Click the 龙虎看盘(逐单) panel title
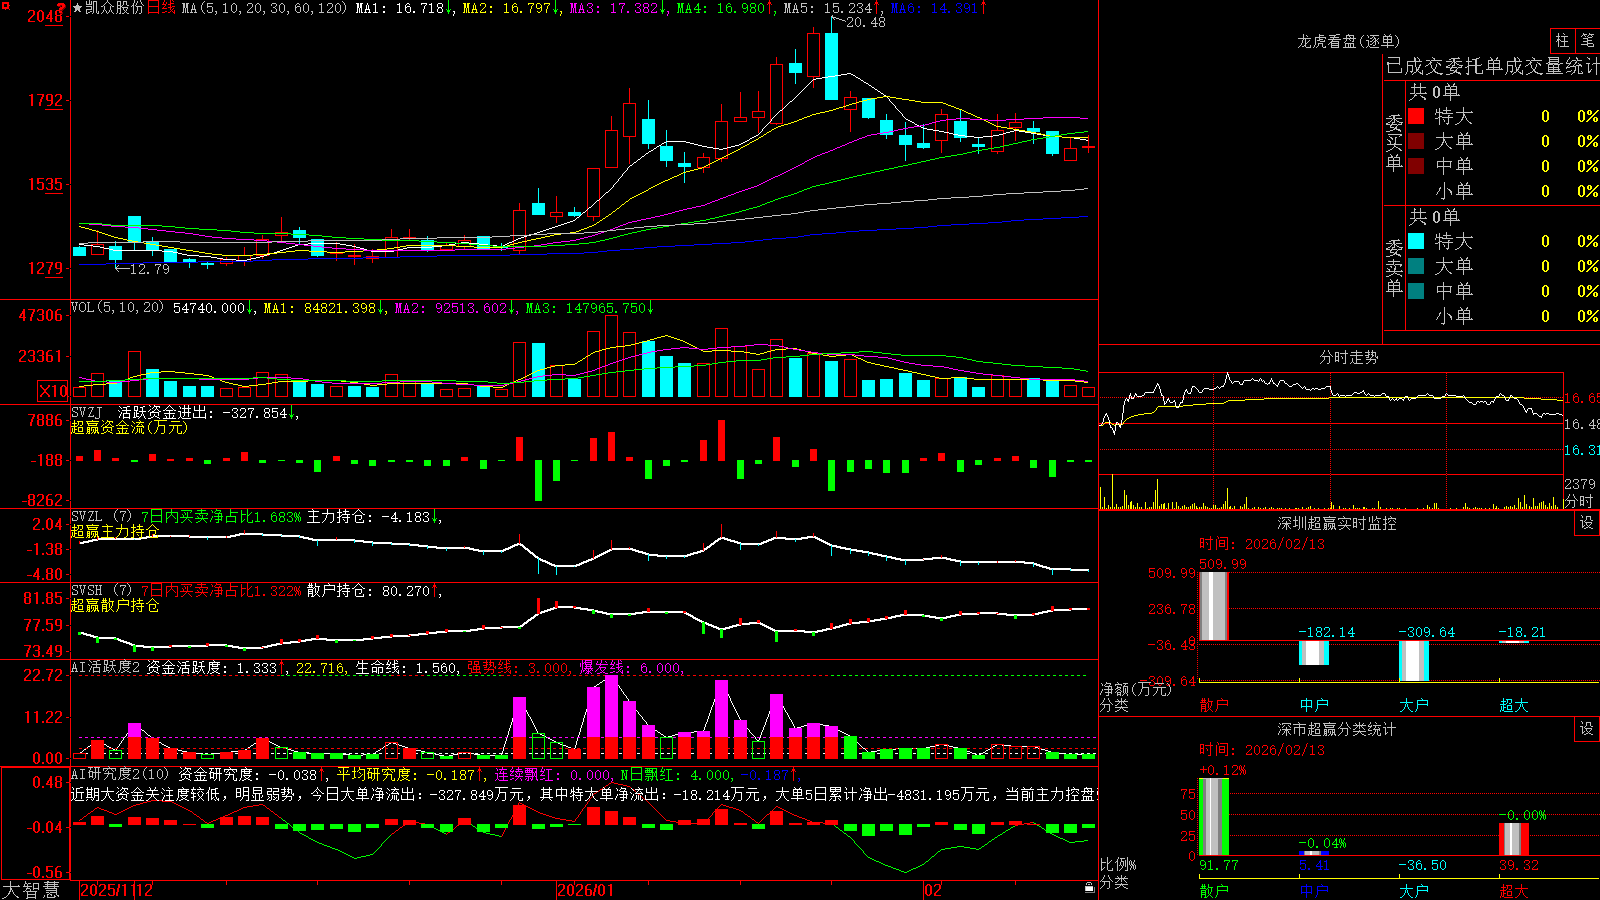Screen dimensions: 1600x900 coord(1348,41)
